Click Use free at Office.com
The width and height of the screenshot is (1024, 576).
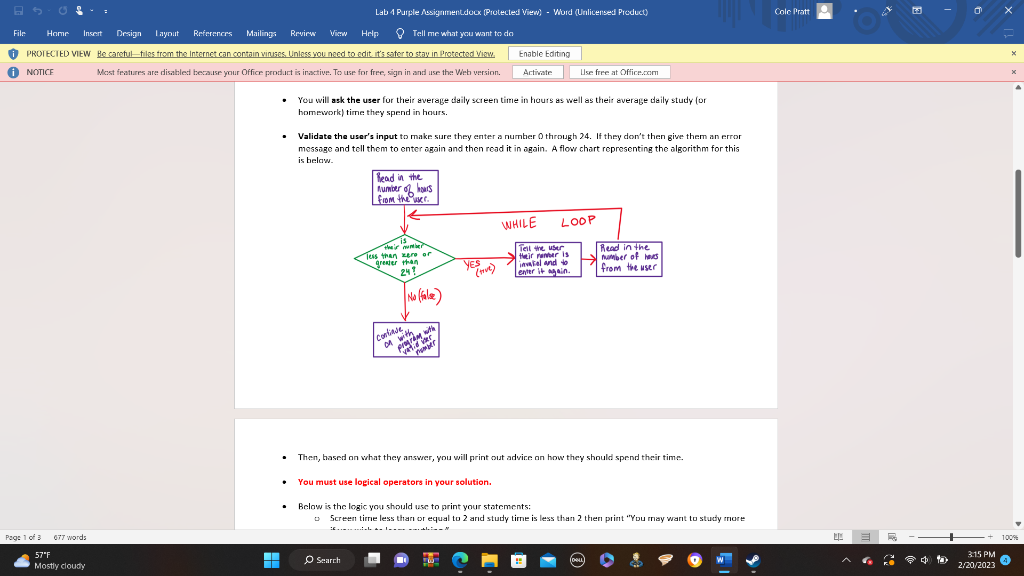point(621,71)
